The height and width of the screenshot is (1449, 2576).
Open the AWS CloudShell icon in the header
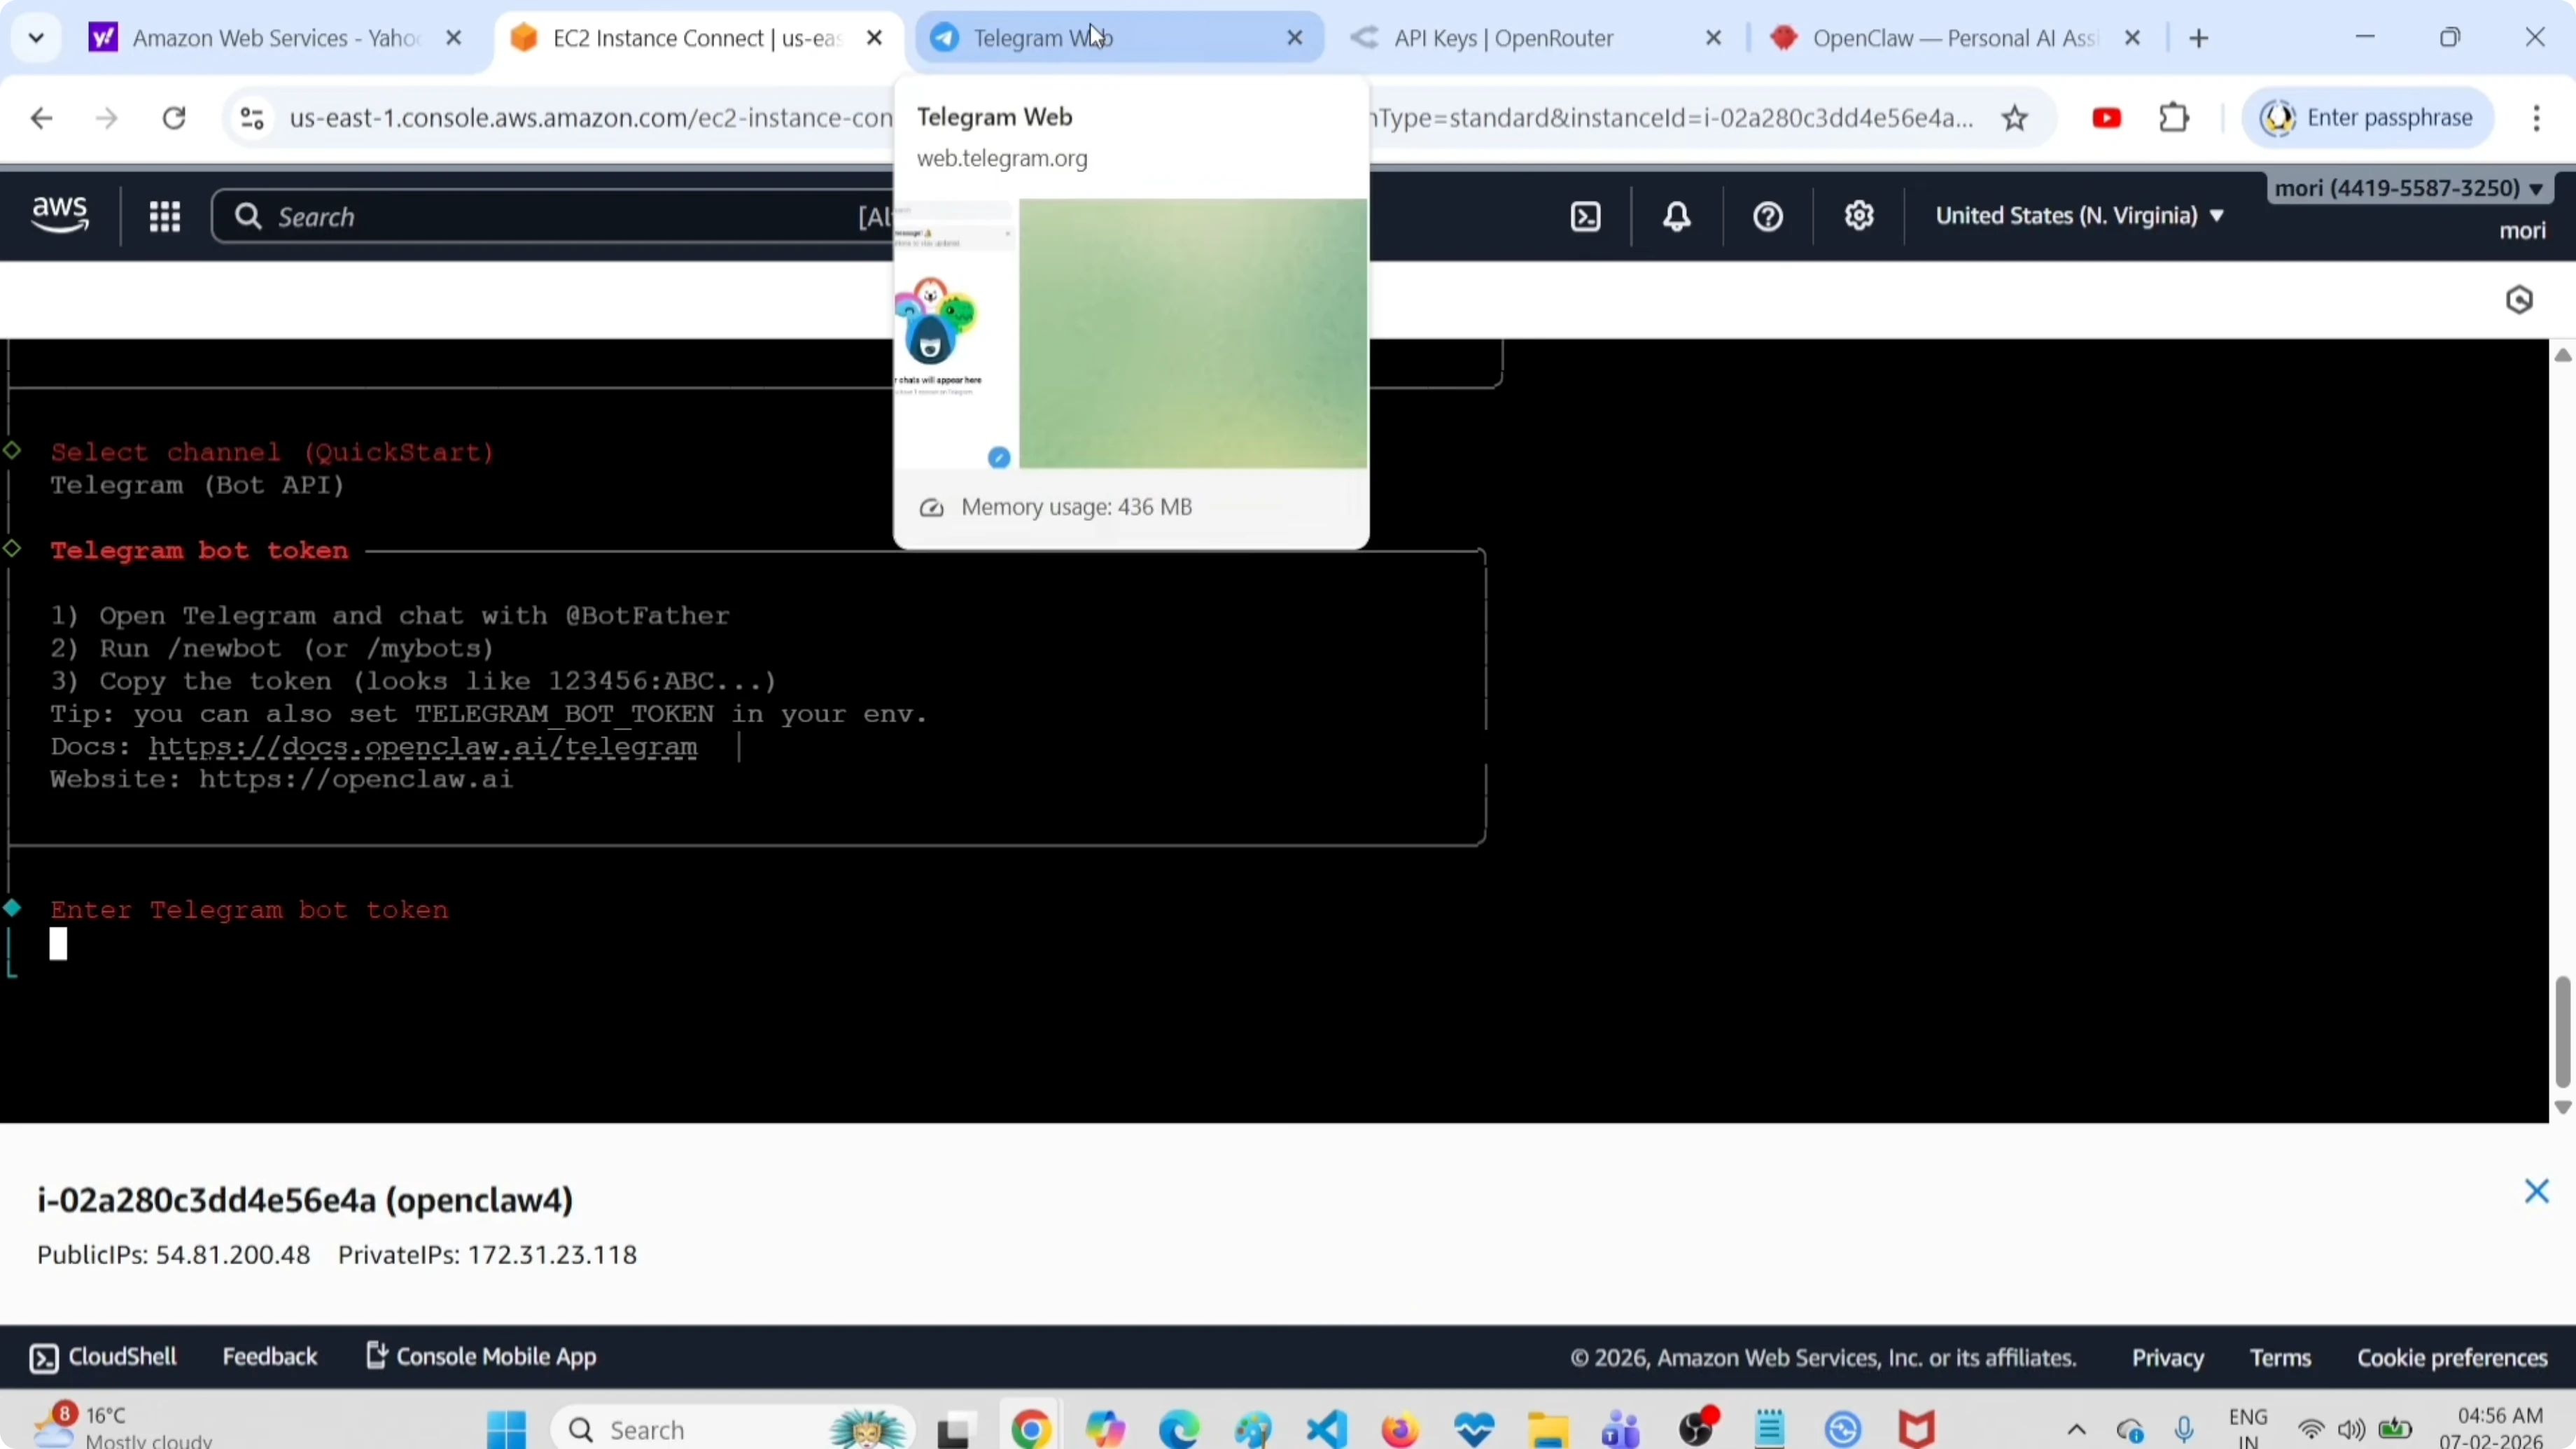click(x=1586, y=217)
